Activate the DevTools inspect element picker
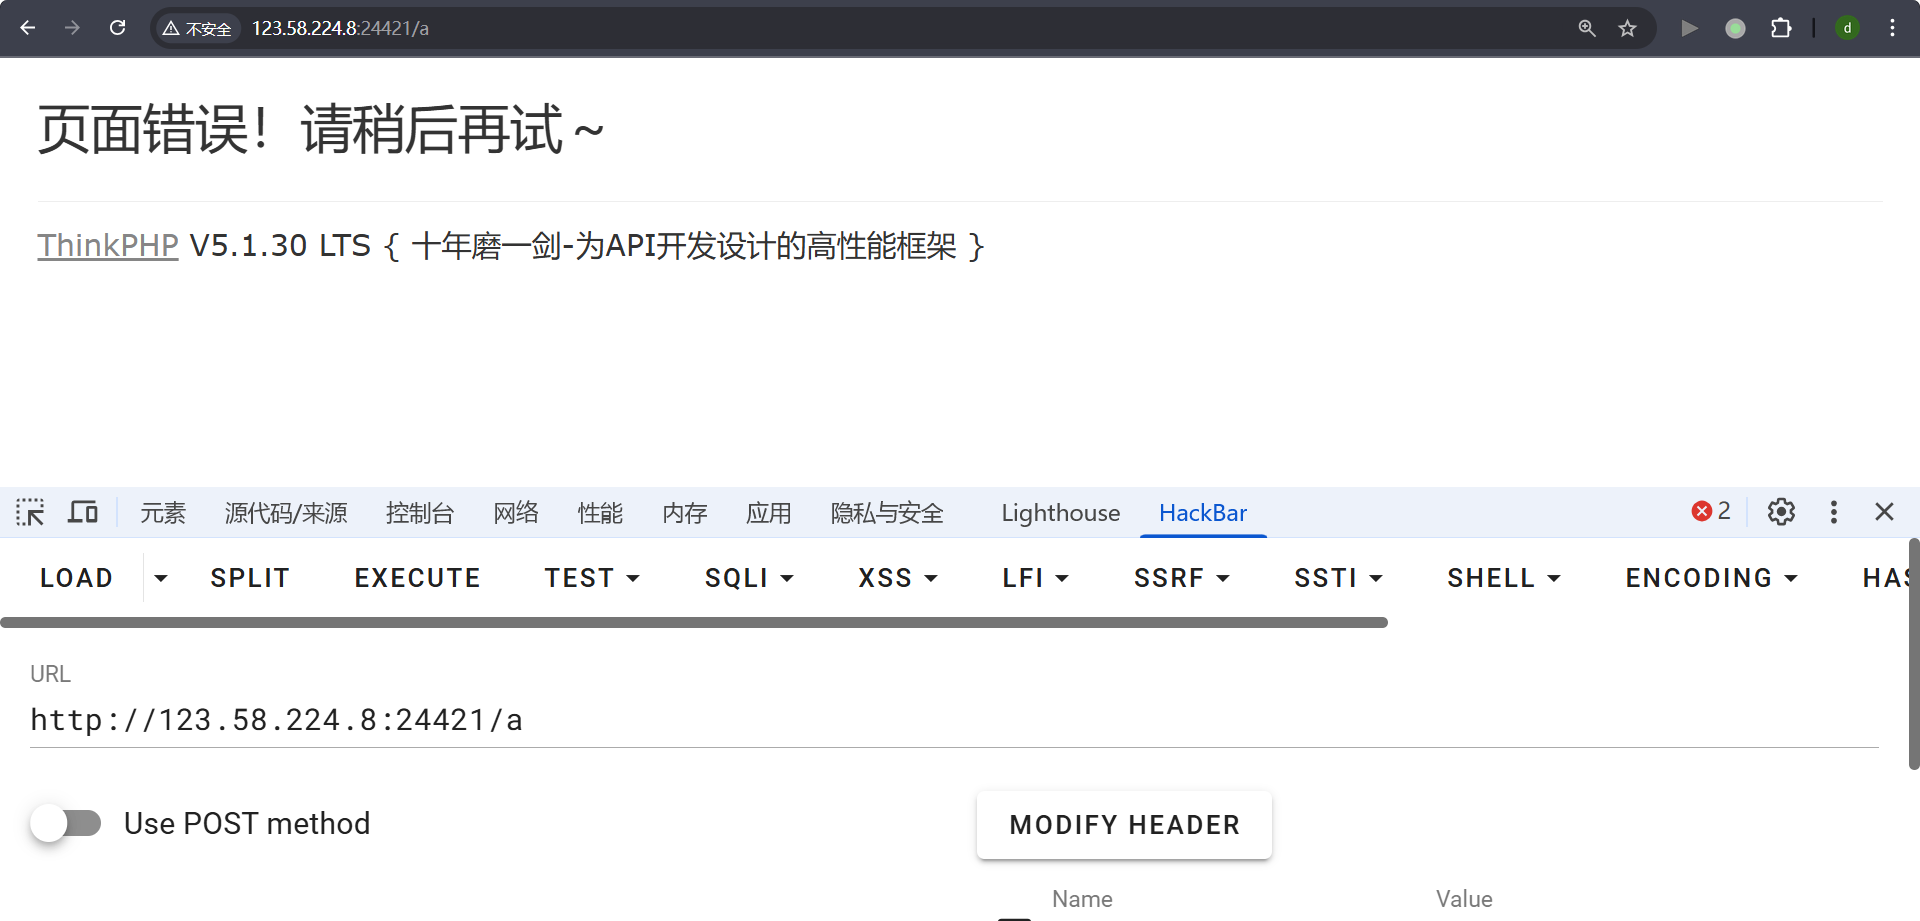This screenshot has height=921, width=1920. point(30,513)
